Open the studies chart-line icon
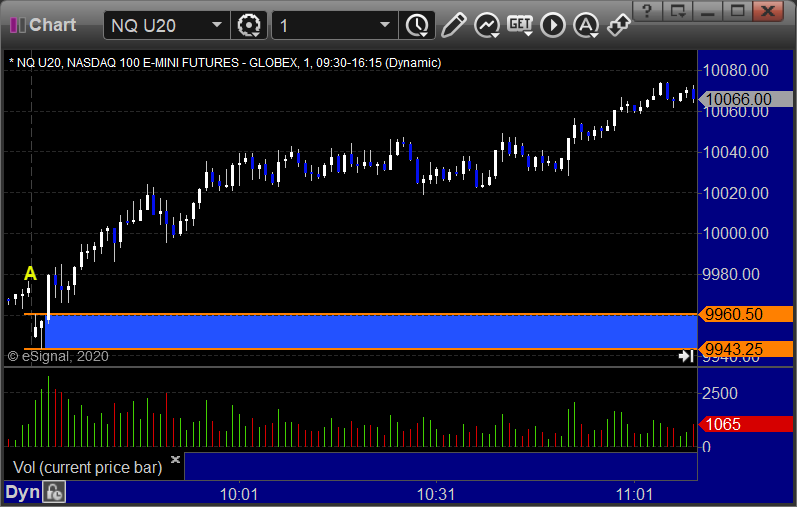Image resolution: width=797 pixels, height=507 pixels. 487,25
